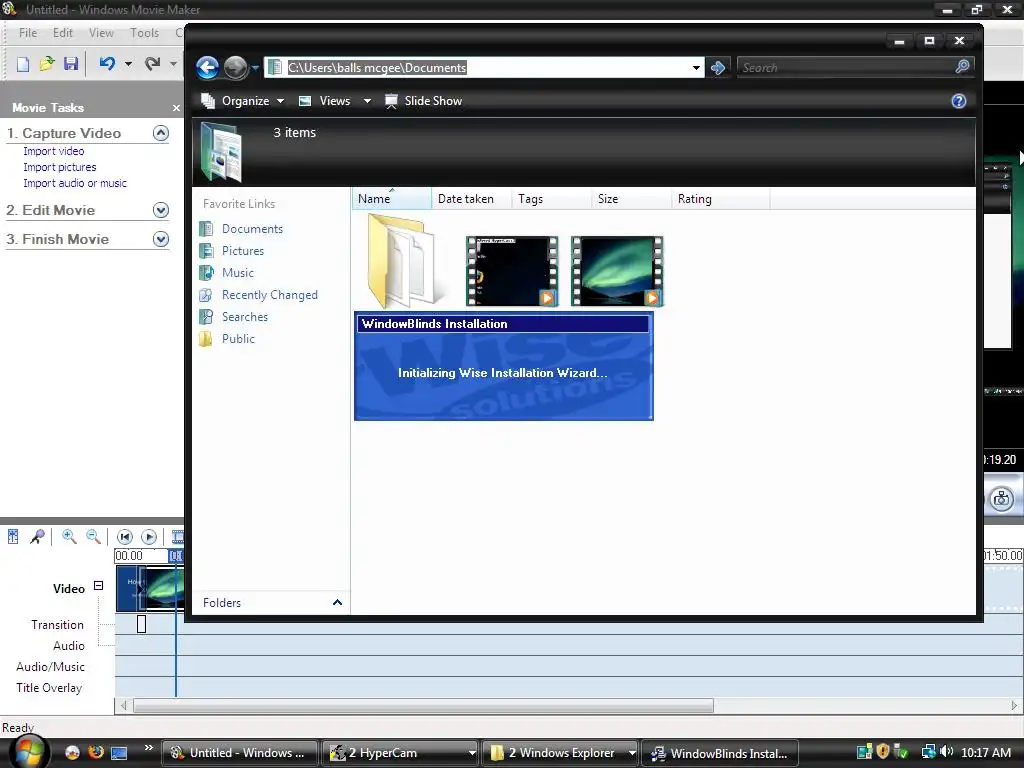The width and height of the screenshot is (1024, 768).
Task: Open the Views dropdown arrow
Action: [x=367, y=101]
